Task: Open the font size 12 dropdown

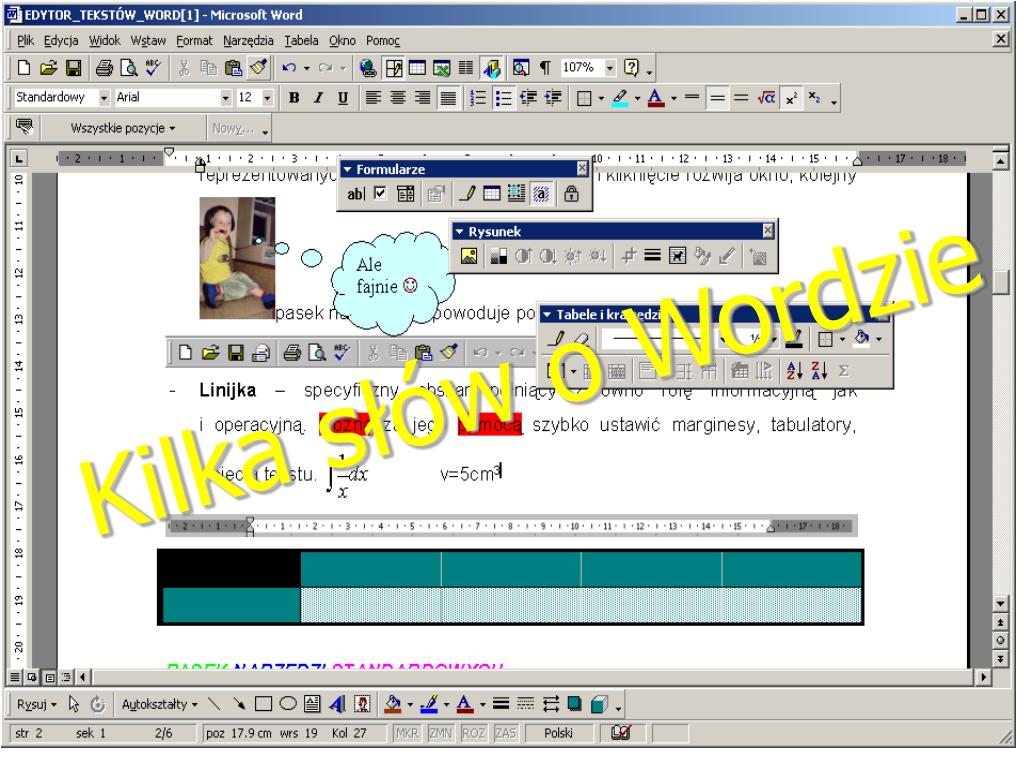Action: pos(267,98)
